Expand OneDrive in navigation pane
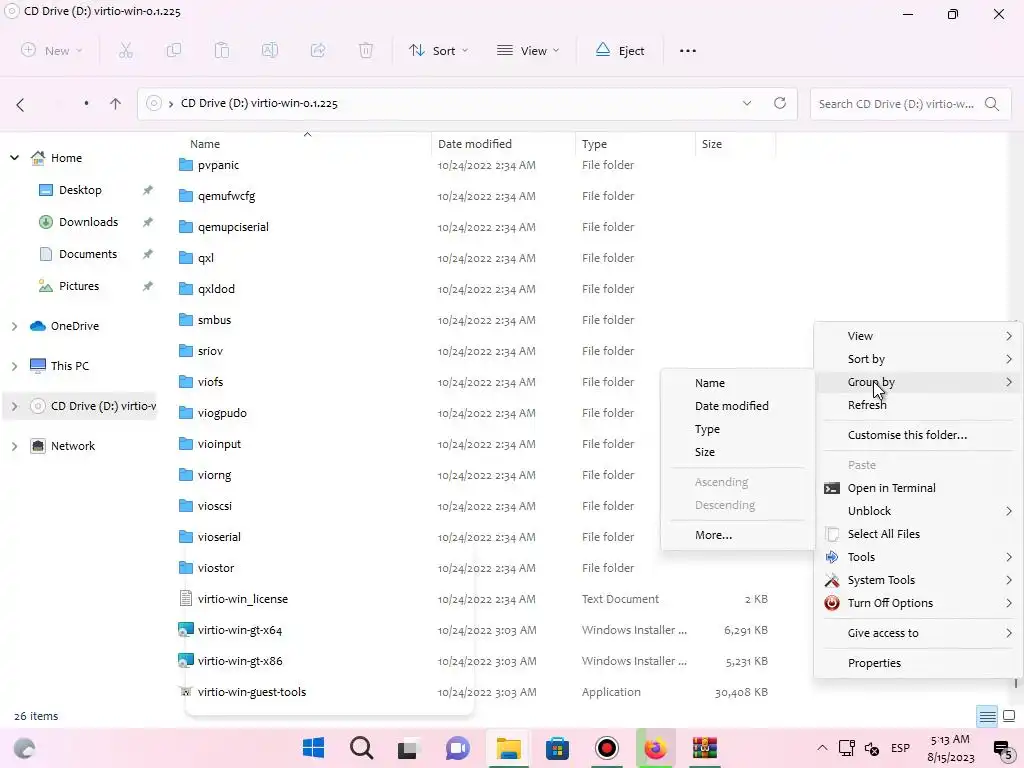Screen dimensions: 1024x768 pos(14,326)
